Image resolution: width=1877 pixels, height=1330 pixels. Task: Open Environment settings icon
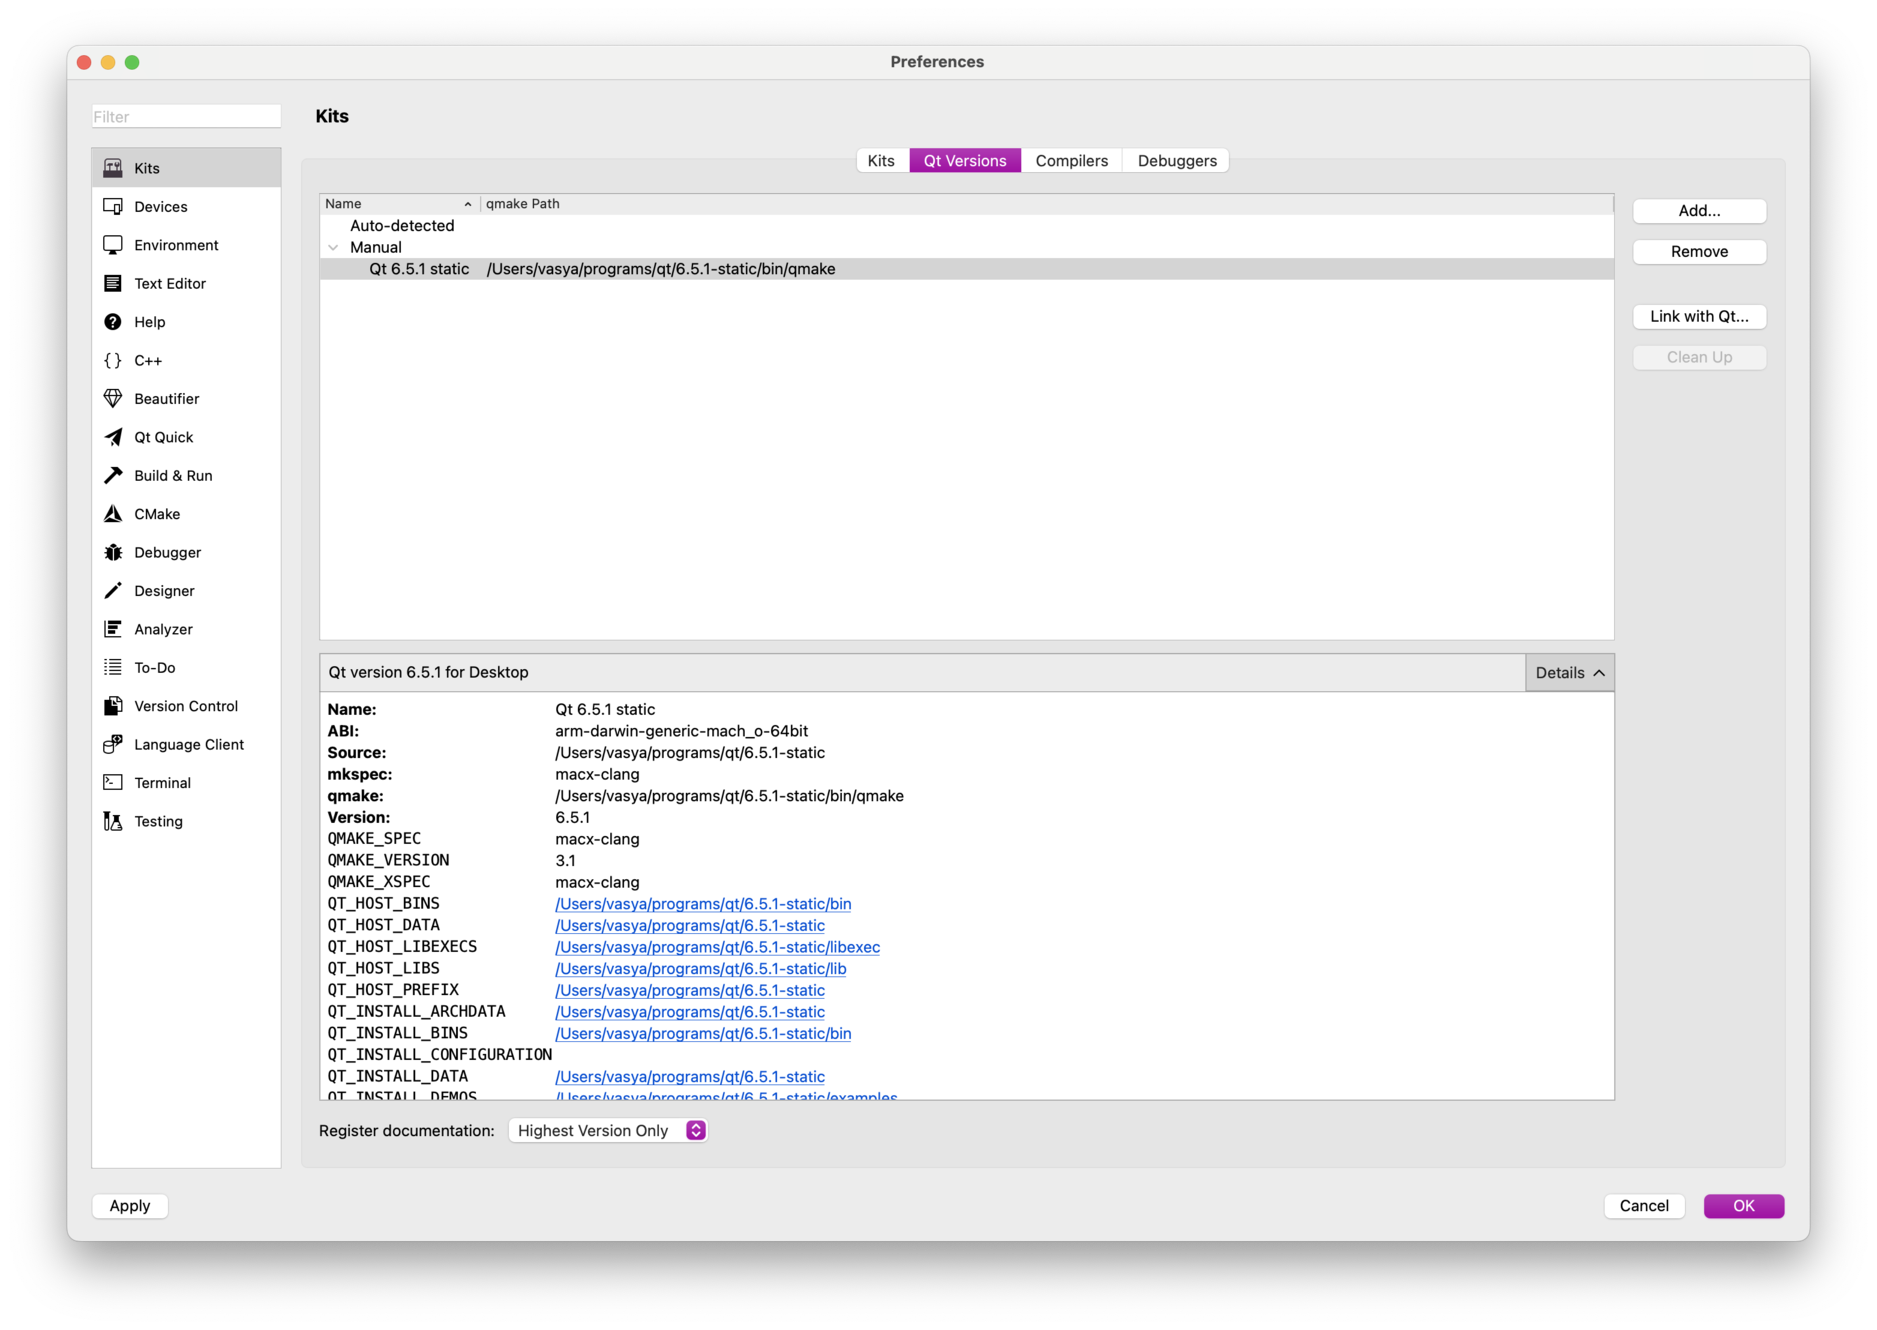113,245
